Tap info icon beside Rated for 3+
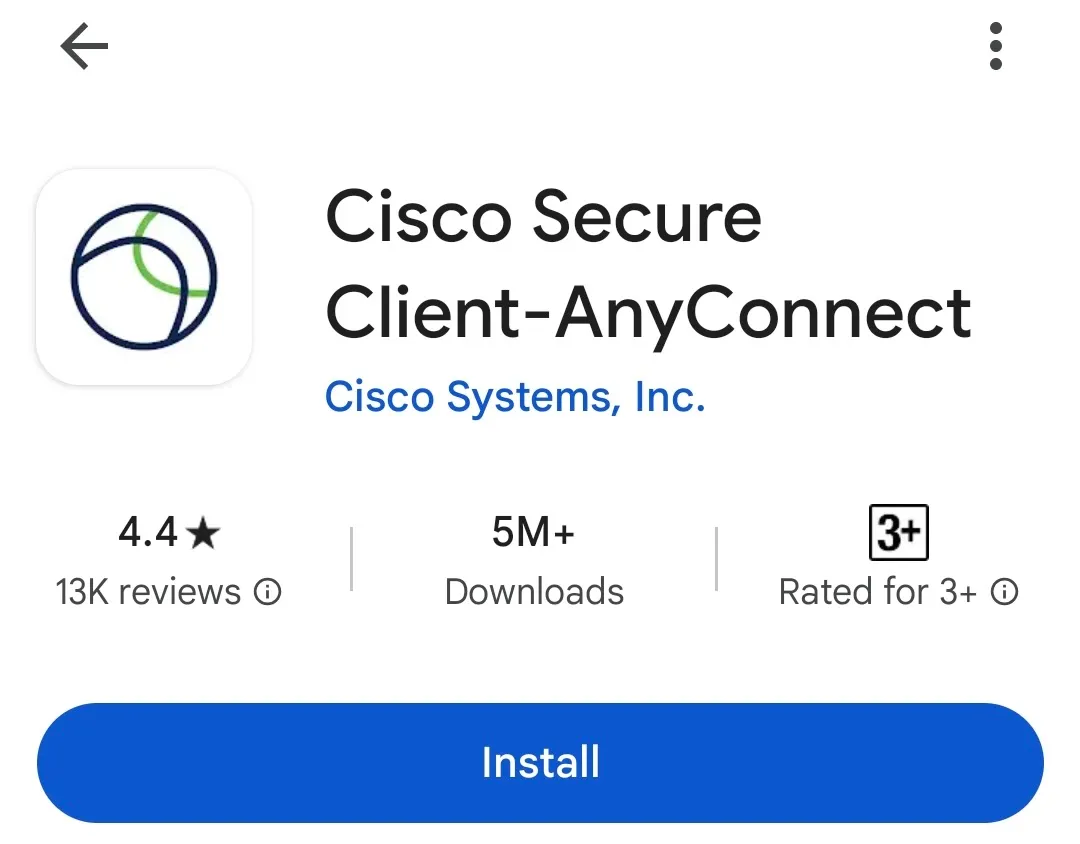Viewport: 1080px width, 844px height. tap(1004, 592)
